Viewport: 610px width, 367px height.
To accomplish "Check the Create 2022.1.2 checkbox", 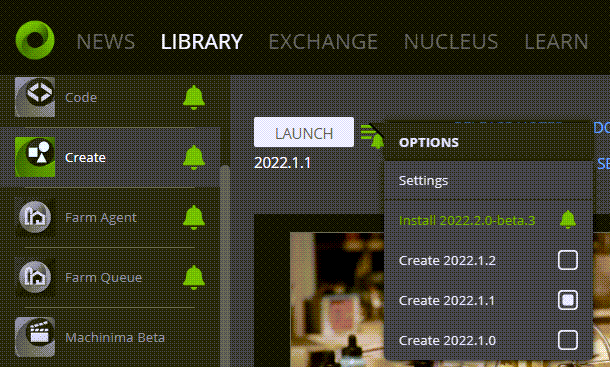I will [x=568, y=260].
